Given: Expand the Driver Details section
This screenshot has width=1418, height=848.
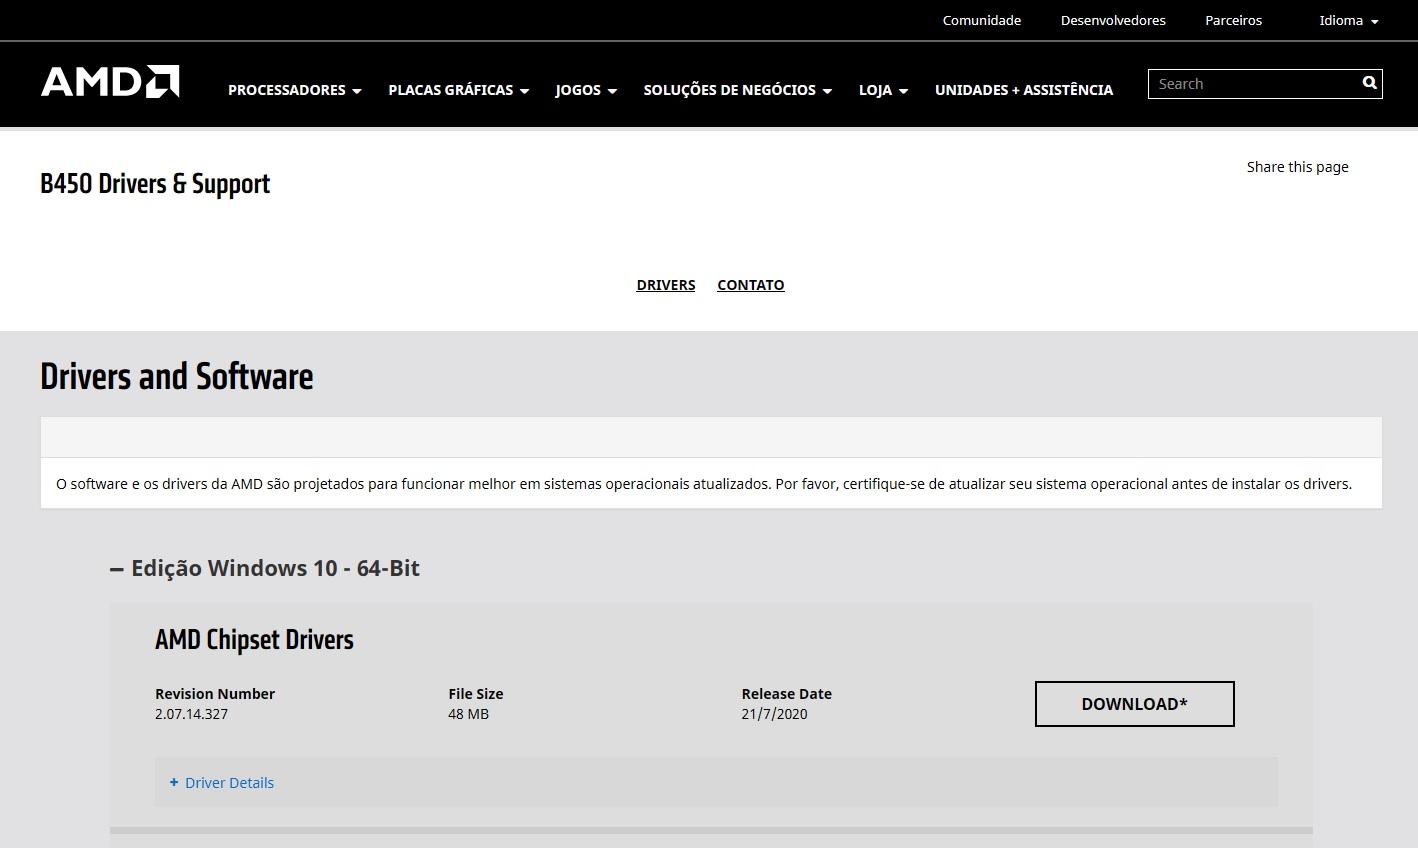Looking at the screenshot, I should (222, 783).
